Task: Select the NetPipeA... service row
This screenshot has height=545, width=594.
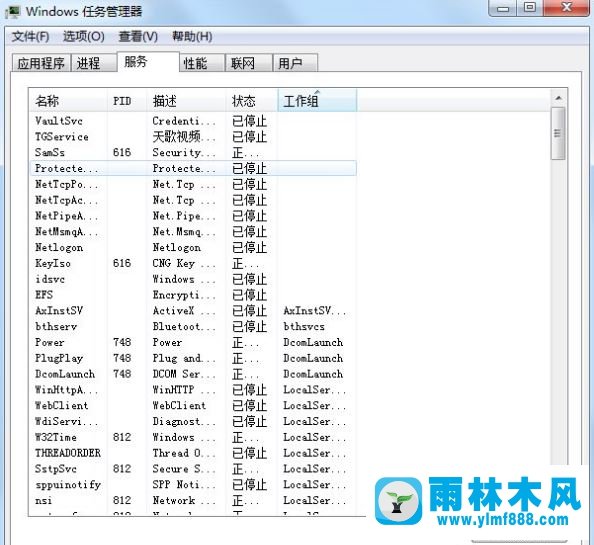Action: coord(193,216)
